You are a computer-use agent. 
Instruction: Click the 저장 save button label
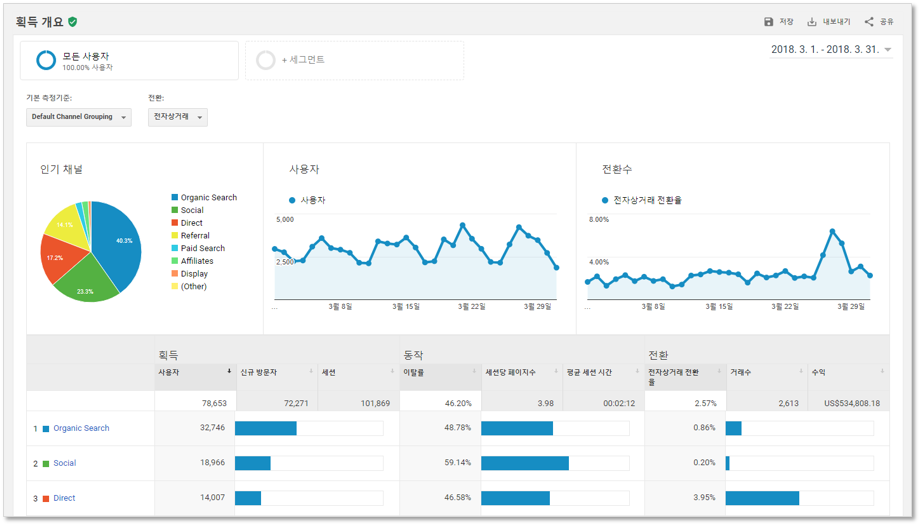pyautogui.click(x=786, y=22)
